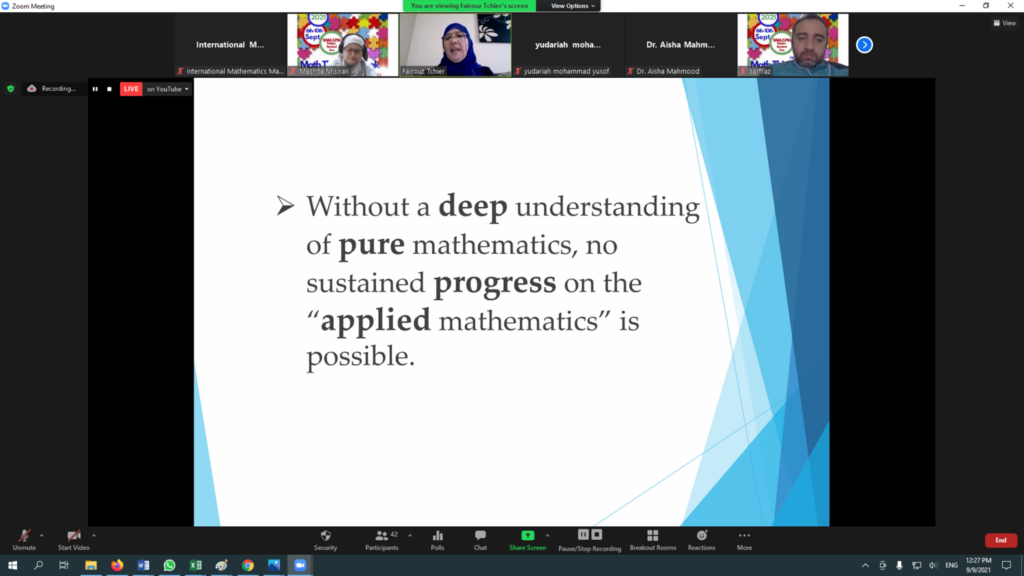The height and width of the screenshot is (576, 1024).
Task: Open the Chat panel
Action: 480,536
